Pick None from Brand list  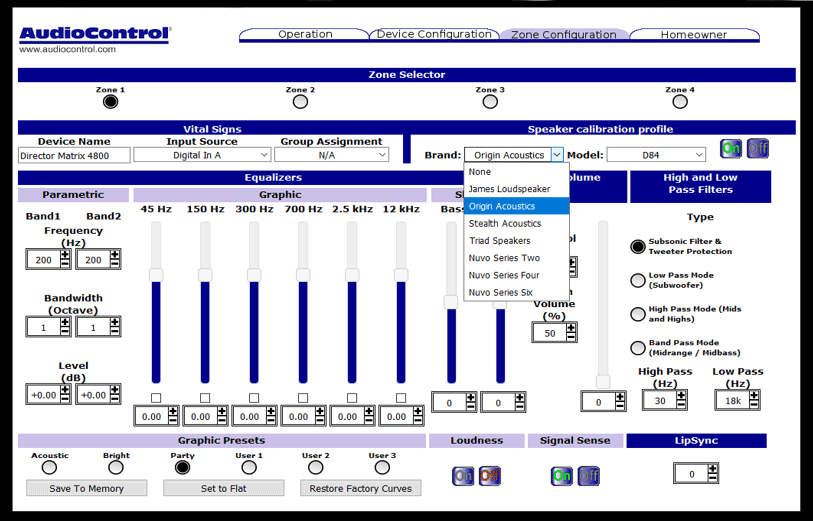[x=516, y=172]
